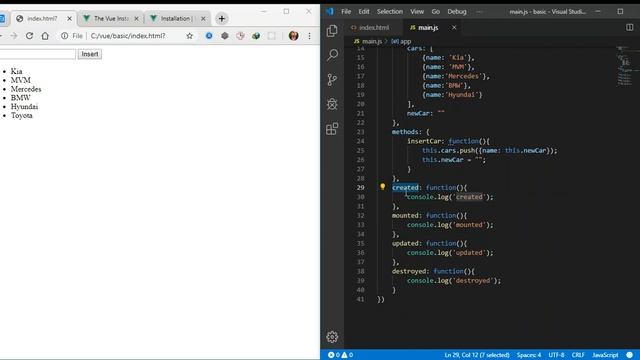Go forward in Chrome history
The height and width of the screenshot is (360, 640).
(x=14, y=36)
